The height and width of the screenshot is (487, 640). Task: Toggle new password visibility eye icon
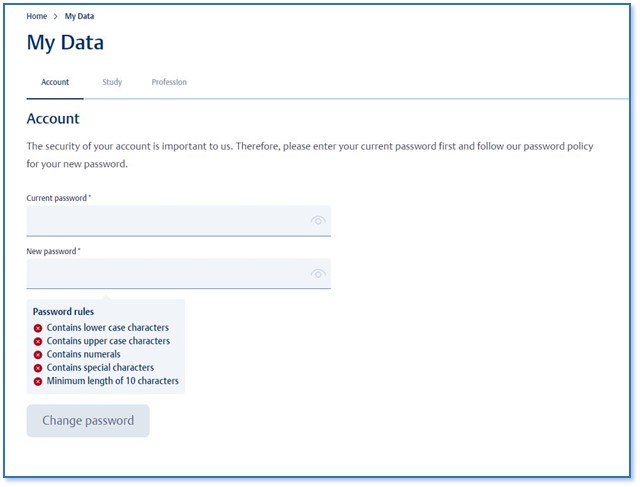click(318, 274)
